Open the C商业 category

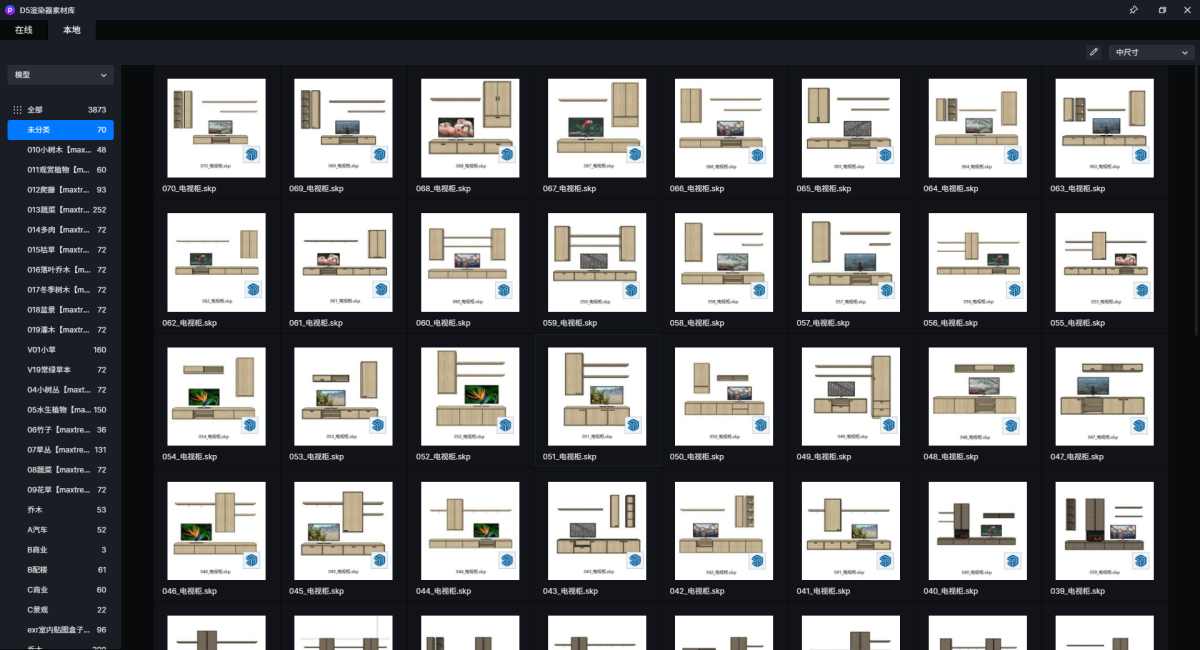click(x=60, y=590)
